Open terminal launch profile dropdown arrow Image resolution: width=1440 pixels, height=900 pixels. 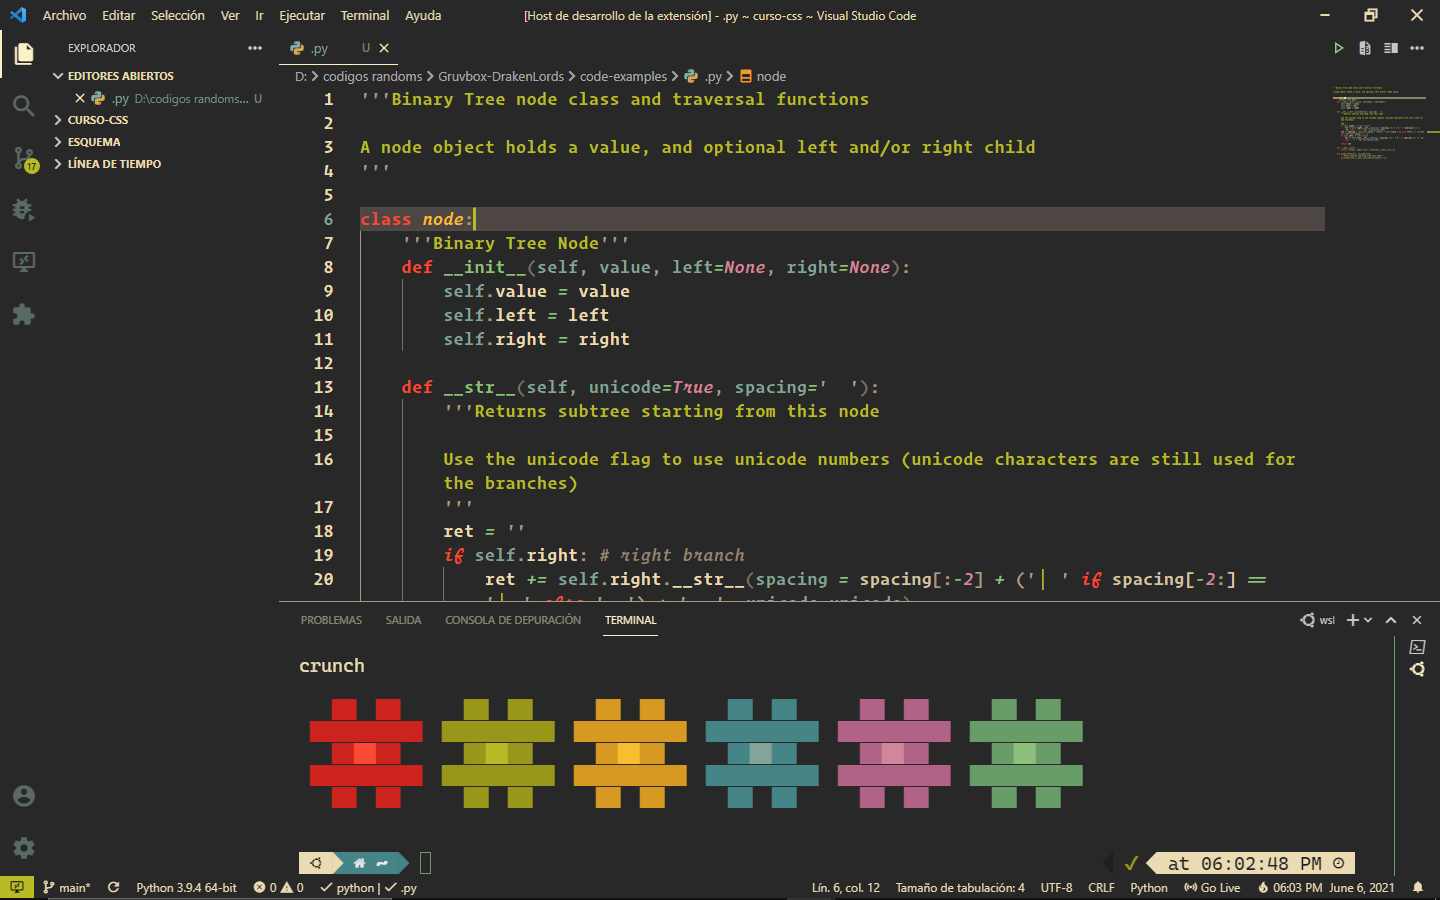point(1368,620)
